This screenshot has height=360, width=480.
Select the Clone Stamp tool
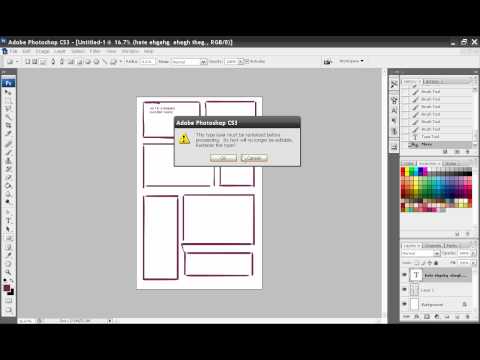(x=9, y=161)
